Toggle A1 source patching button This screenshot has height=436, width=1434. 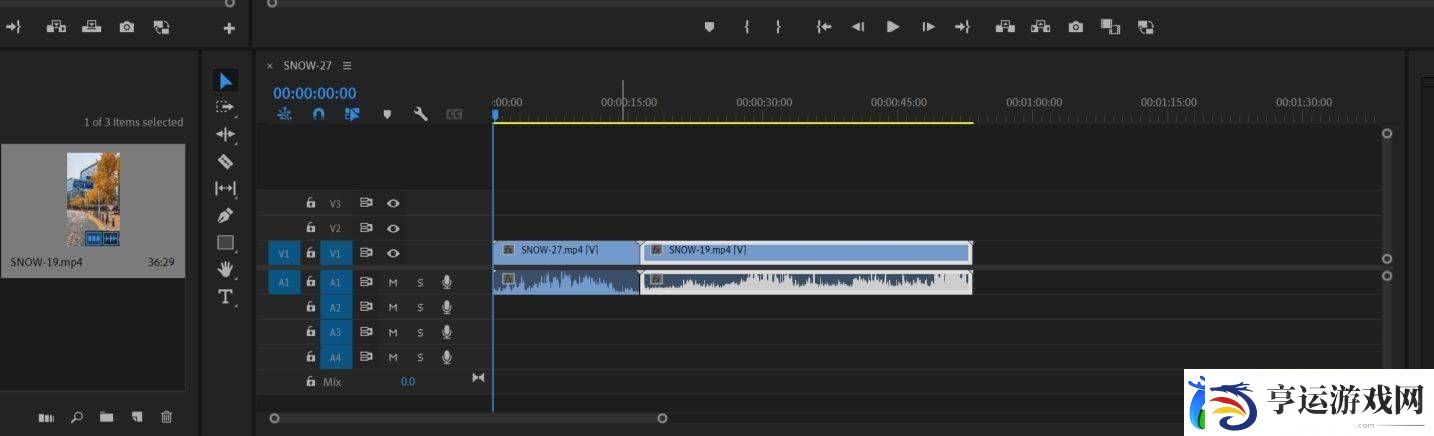point(283,283)
